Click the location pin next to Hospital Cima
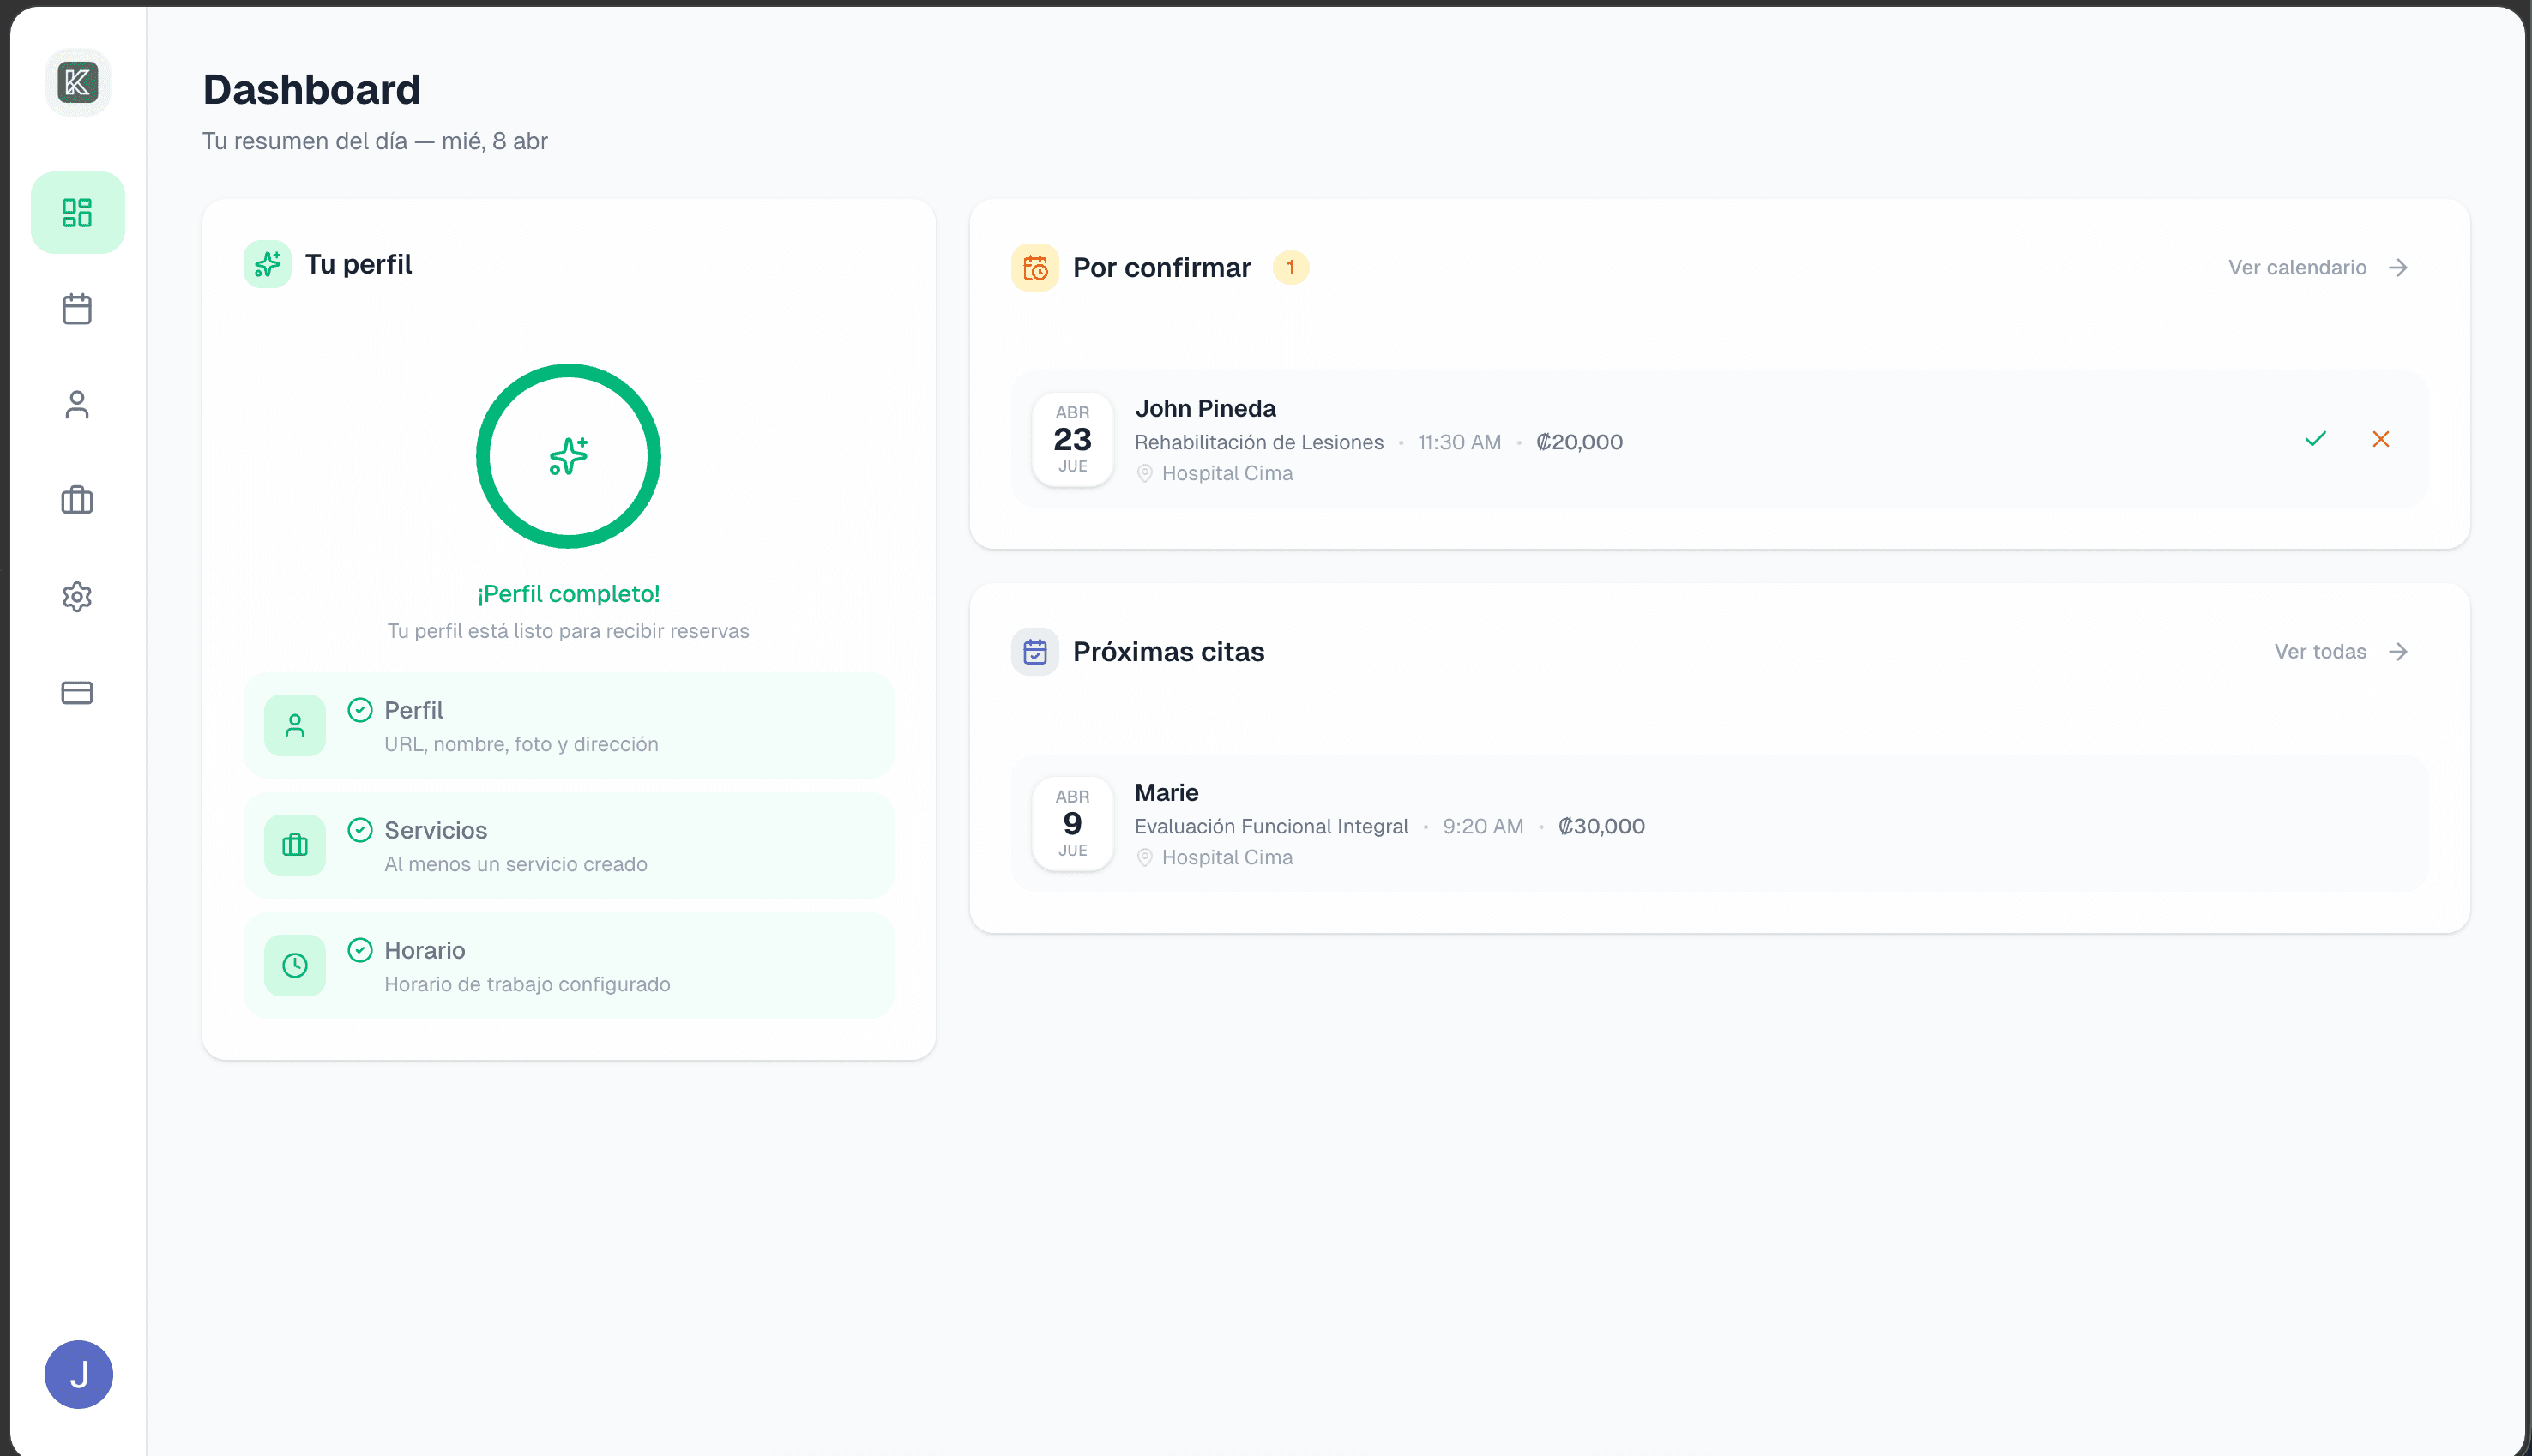Viewport: 2532px width, 1456px height. coord(1146,473)
